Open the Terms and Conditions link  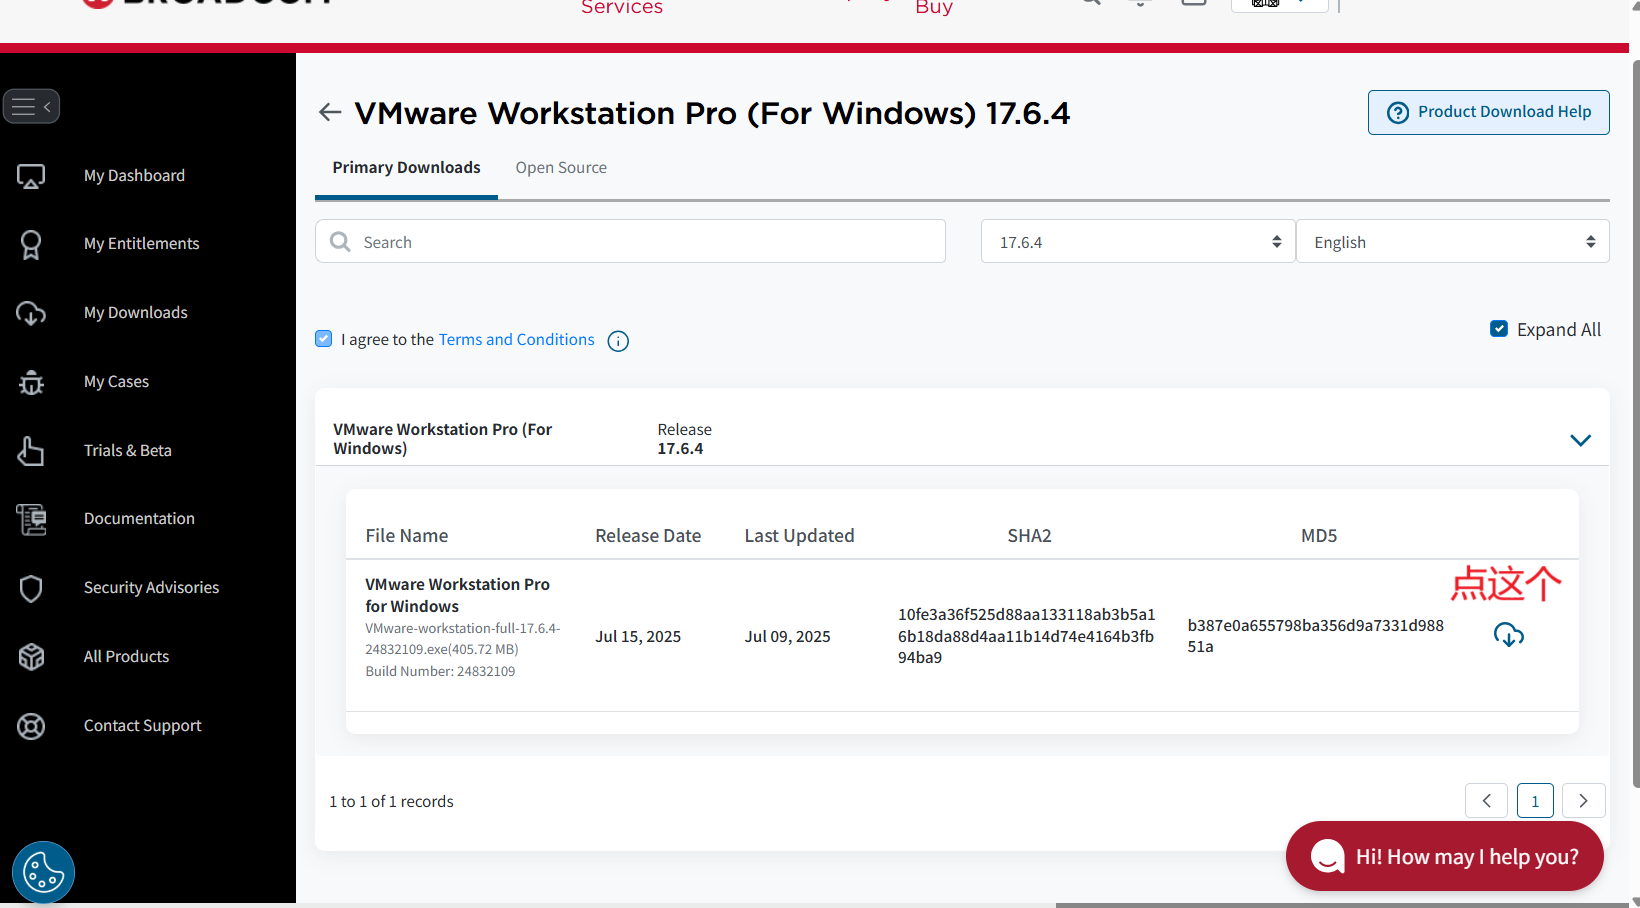click(x=516, y=340)
